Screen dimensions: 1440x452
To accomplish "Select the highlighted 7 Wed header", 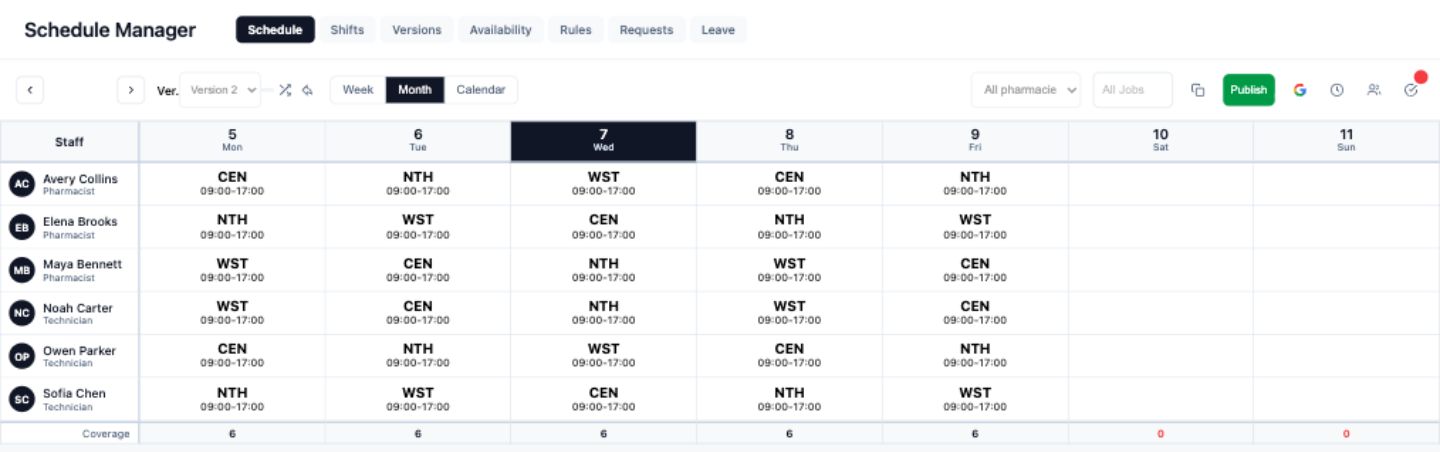I will tap(604, 141).
